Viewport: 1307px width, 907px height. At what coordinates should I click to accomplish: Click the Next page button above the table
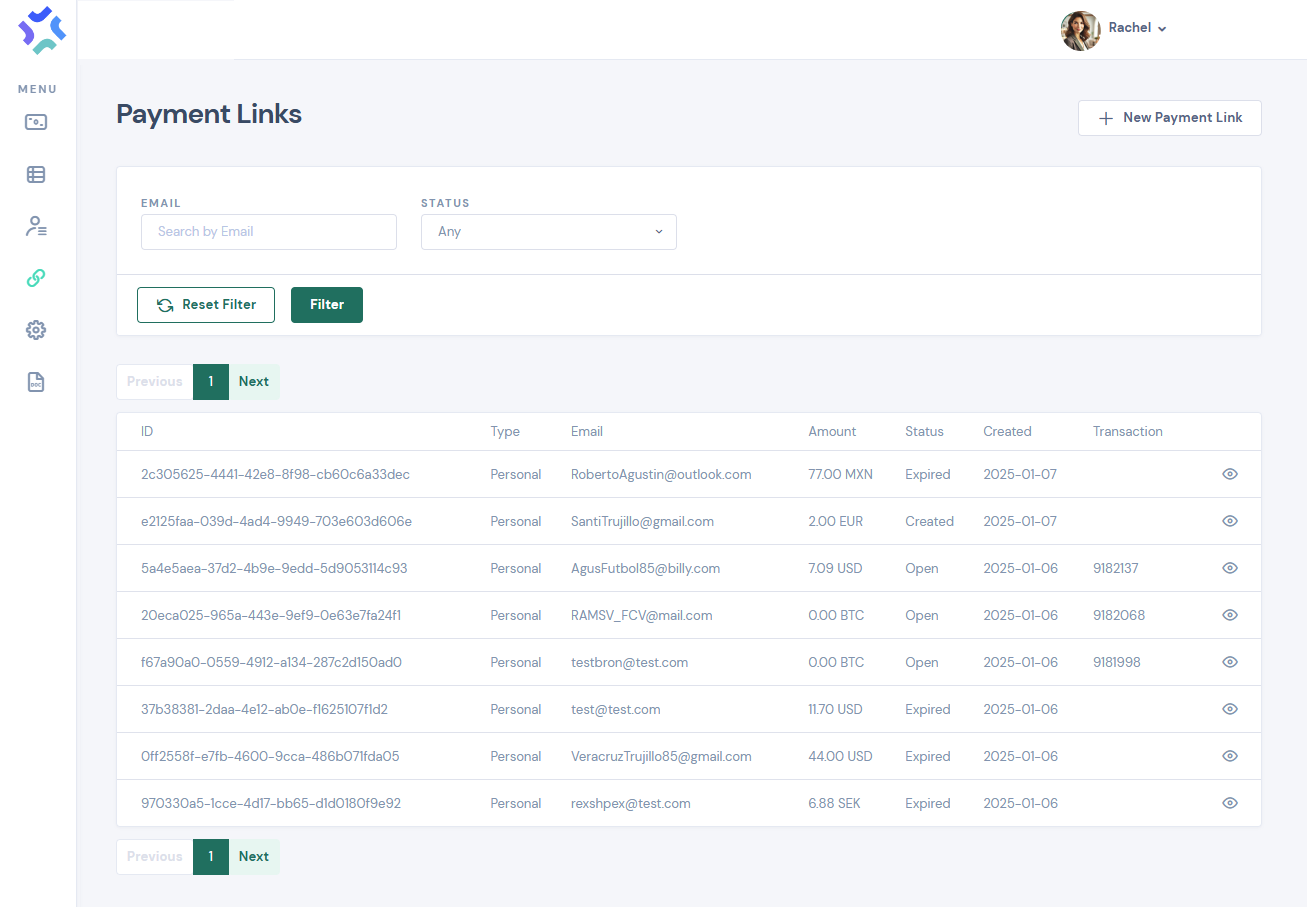[254, 382]
